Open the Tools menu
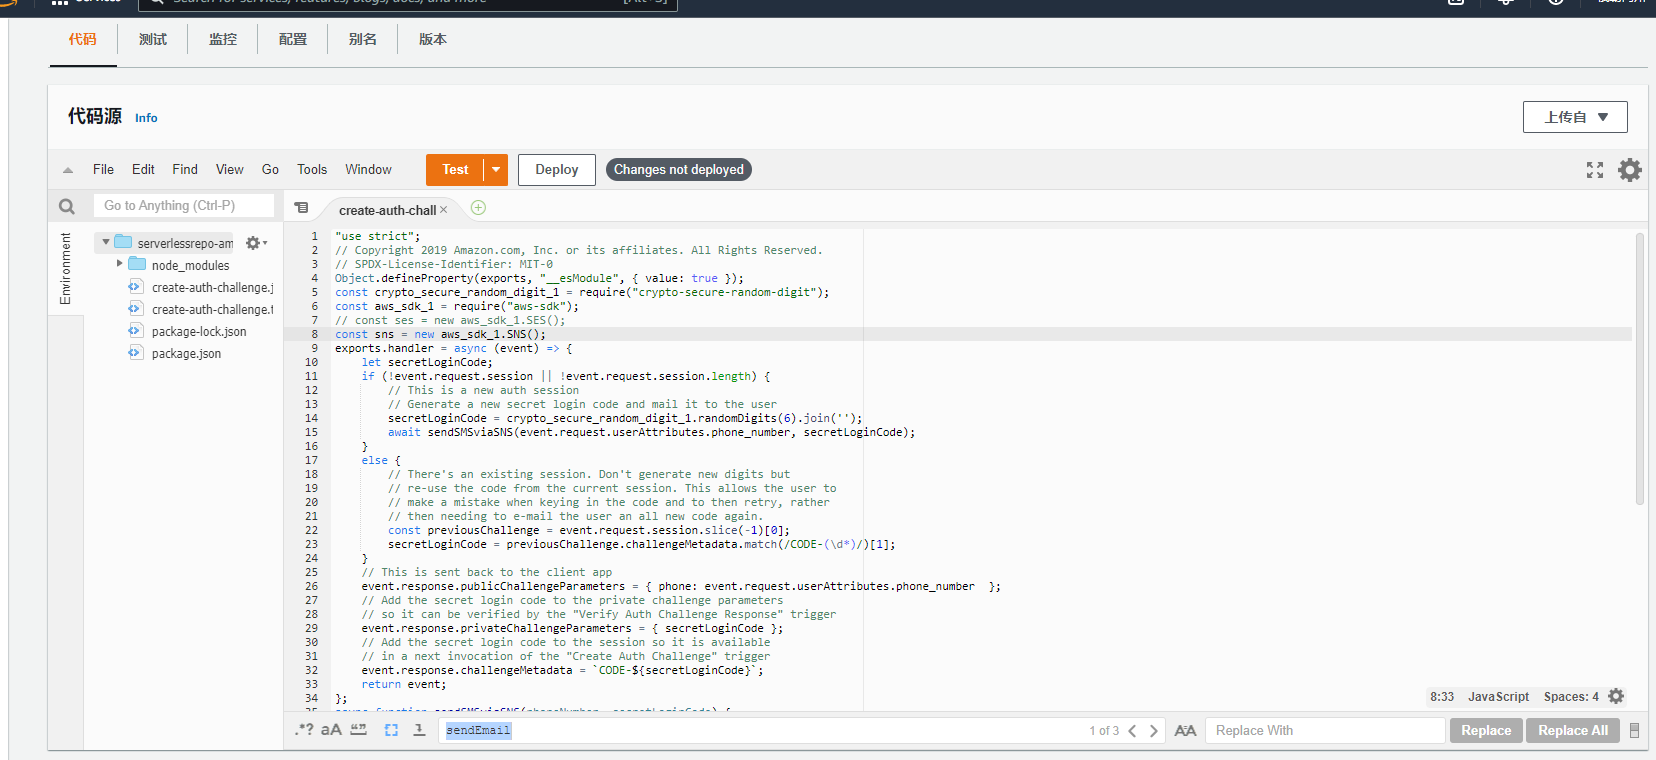The height and width of the screenshot is (760, 1656). click(312, 170)
